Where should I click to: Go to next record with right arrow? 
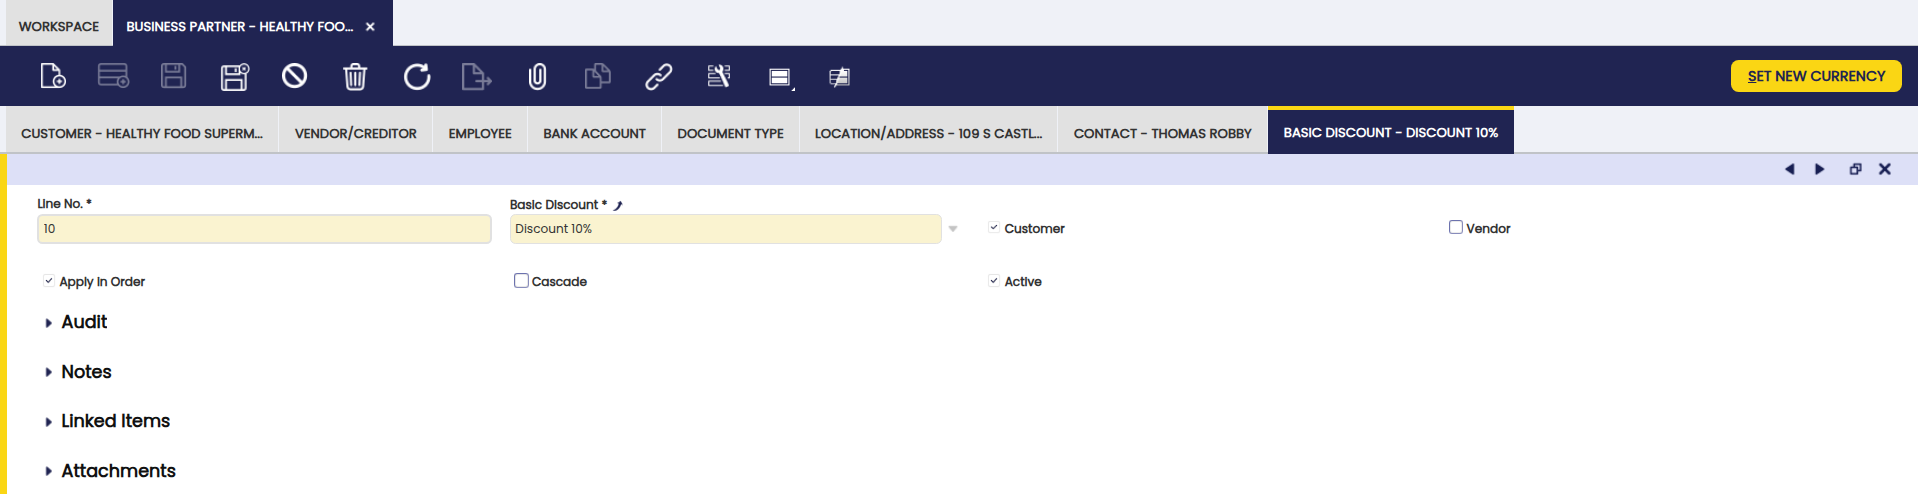click(1820, 169)
